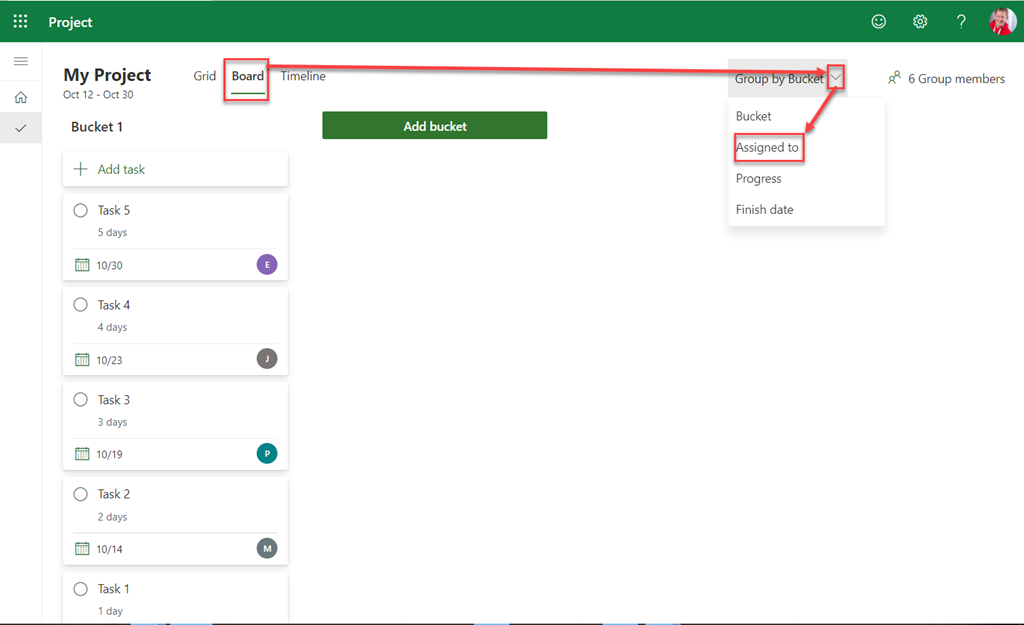This screenshot has height=625, width=1024.
Task: Click Add task in Bucket 1
Action: coord(121,170)
